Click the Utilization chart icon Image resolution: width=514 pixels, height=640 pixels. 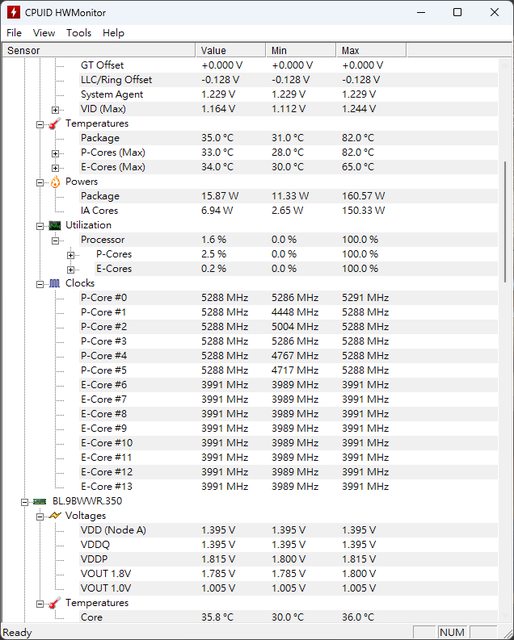[55, 225]
